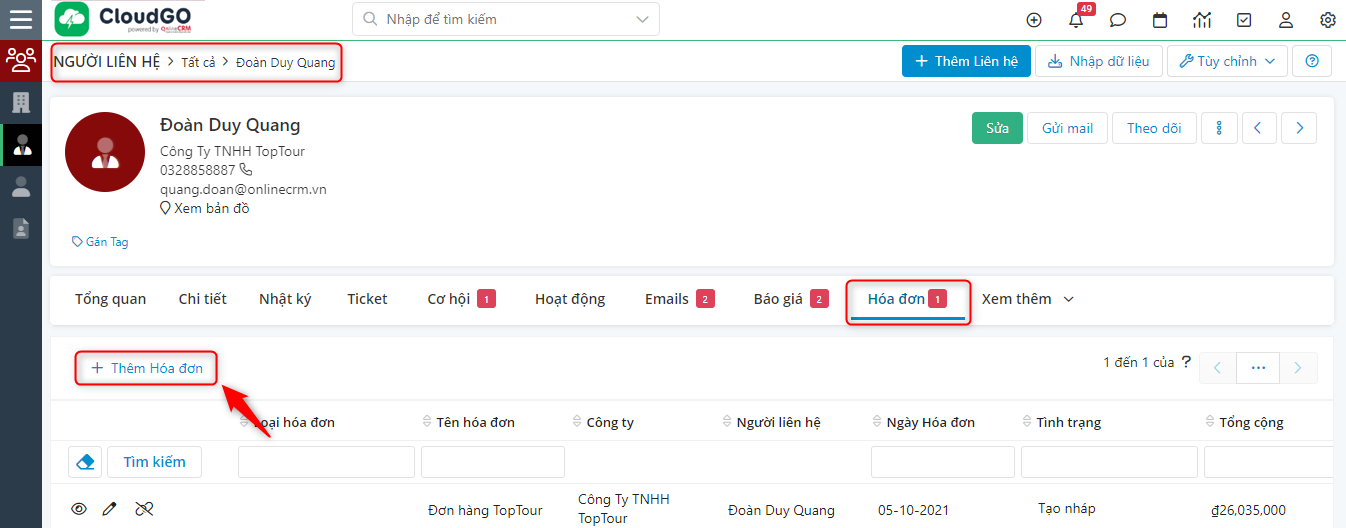Expand the Xem thêm tabs menu
The width and height of the screenshot is (1346, 528).
click(x=1027, y=299)
